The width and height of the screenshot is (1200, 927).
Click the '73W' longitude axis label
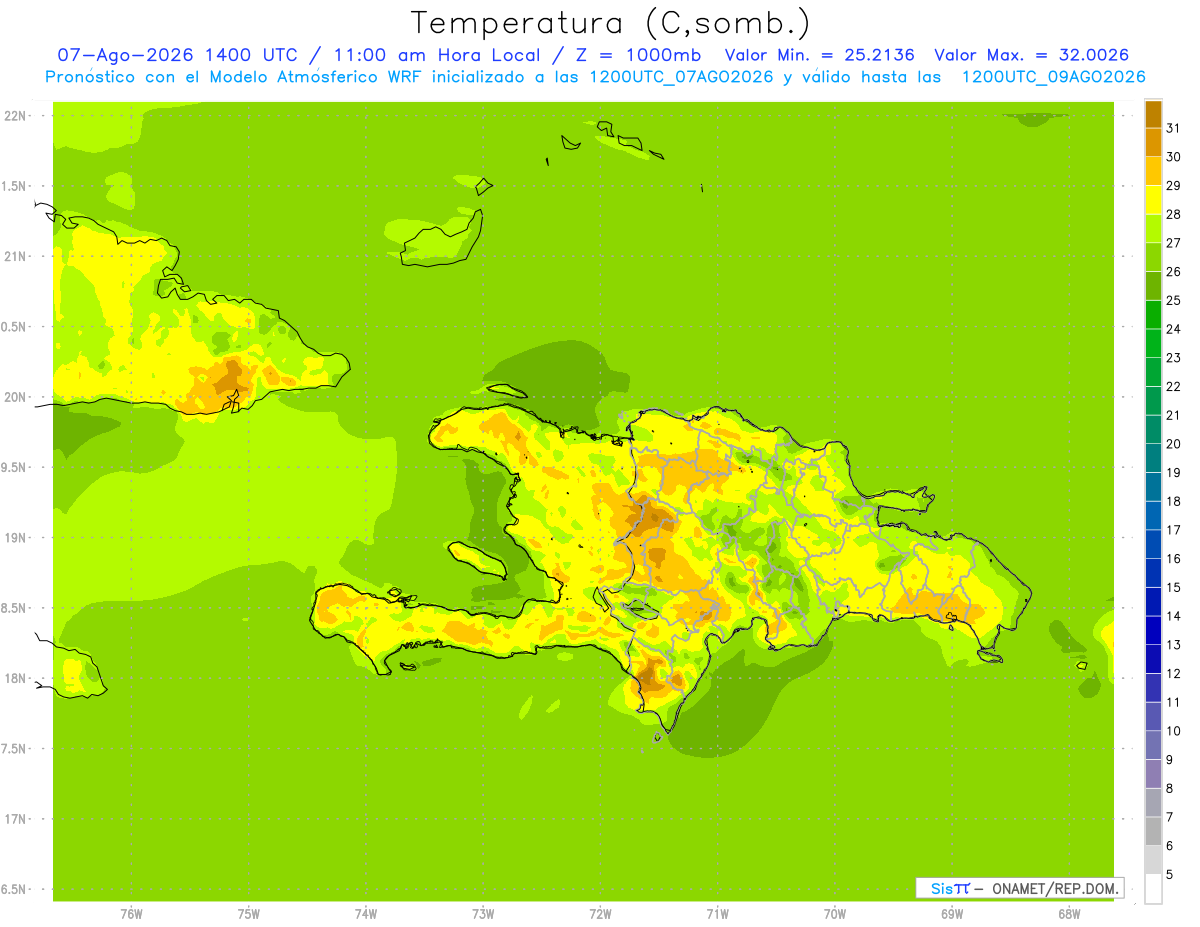coord(483,914)
